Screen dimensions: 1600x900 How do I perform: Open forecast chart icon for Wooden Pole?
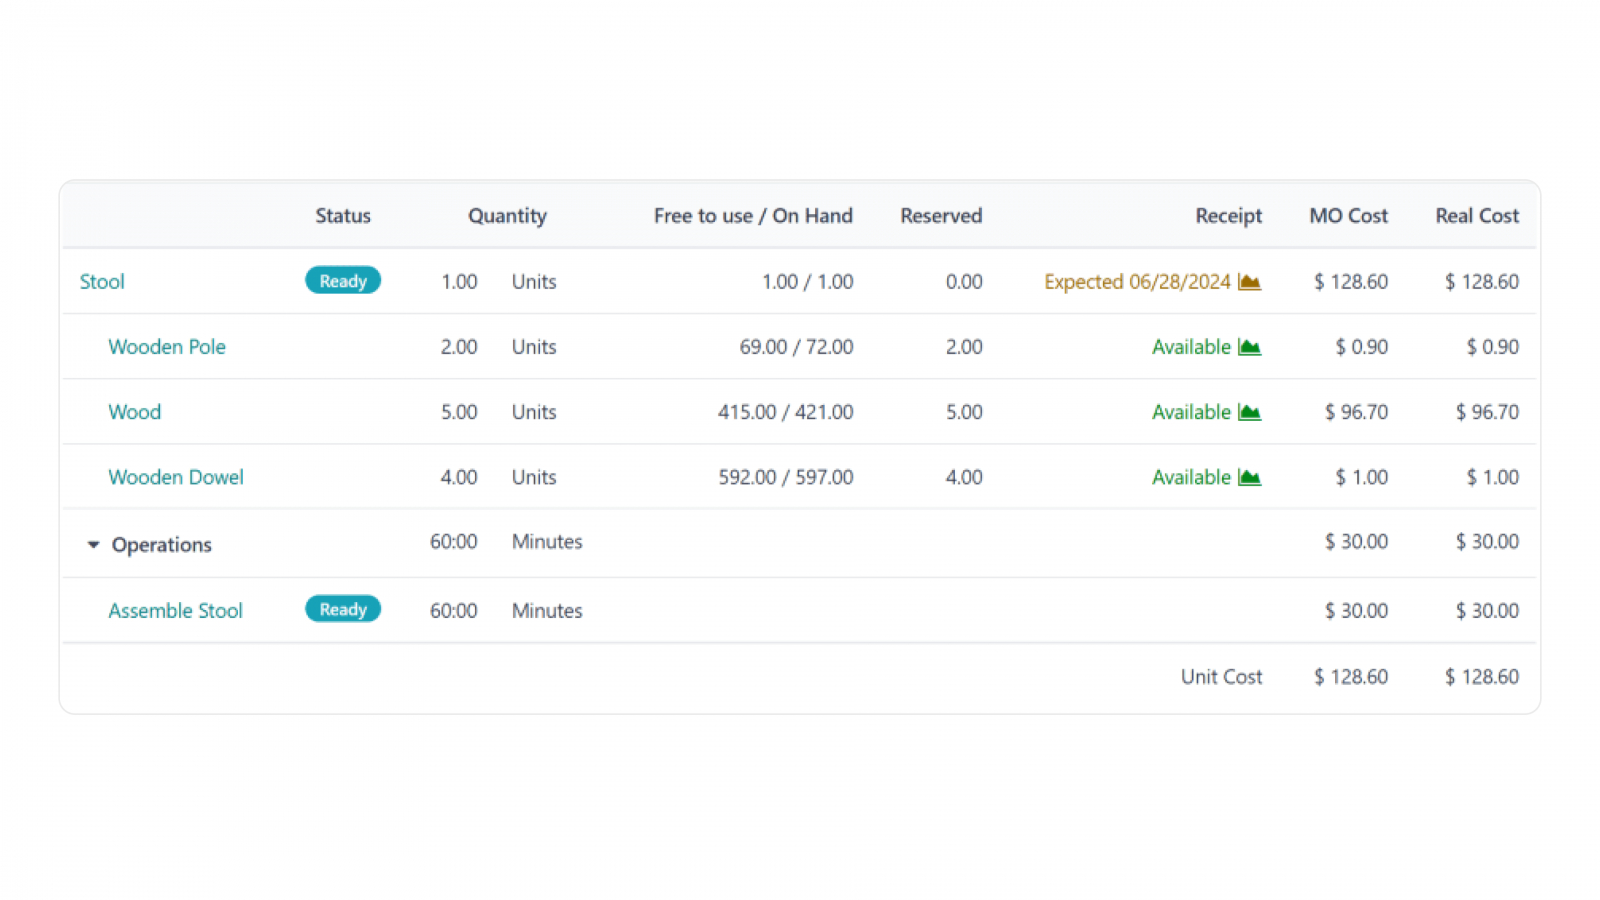pos(1249,347)
